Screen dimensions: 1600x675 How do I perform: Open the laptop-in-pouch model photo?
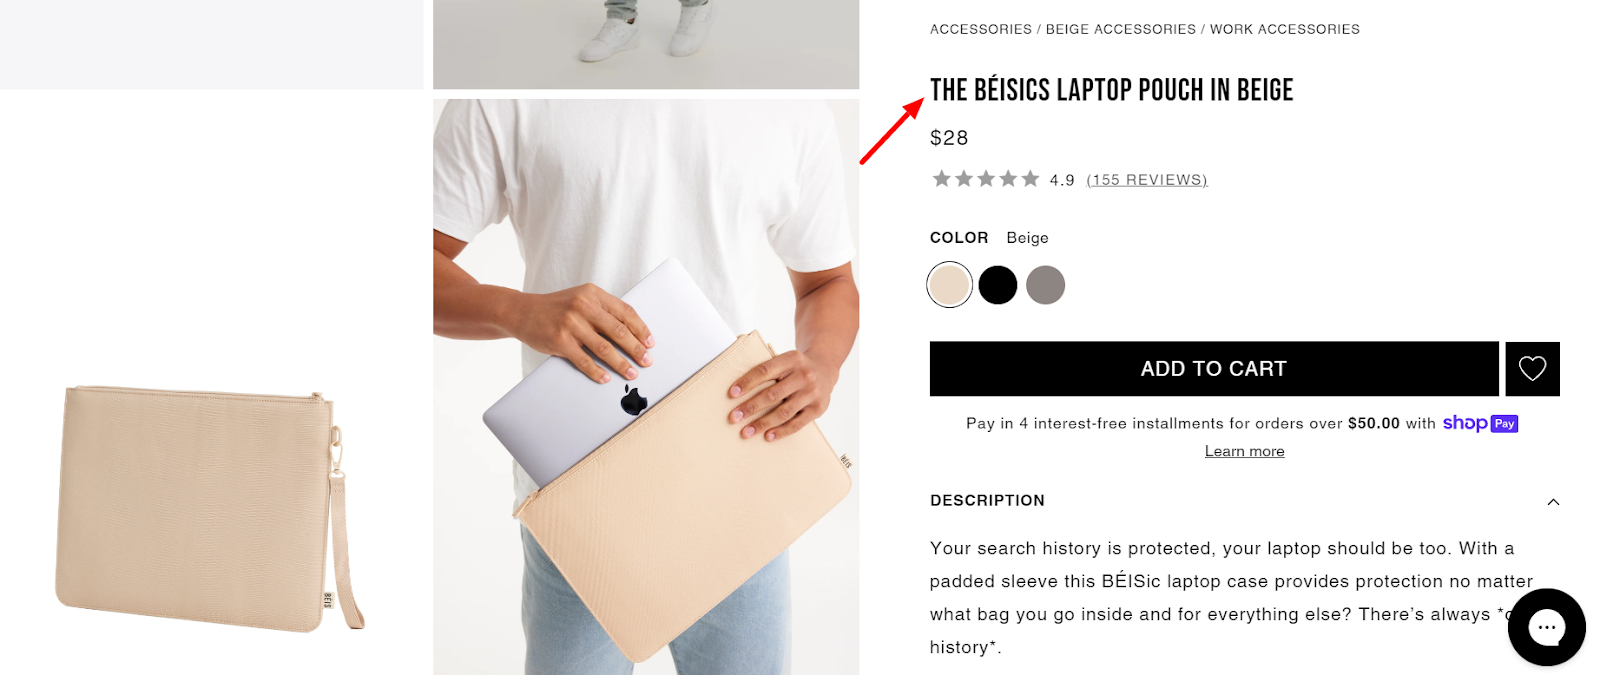coord(646,386)
